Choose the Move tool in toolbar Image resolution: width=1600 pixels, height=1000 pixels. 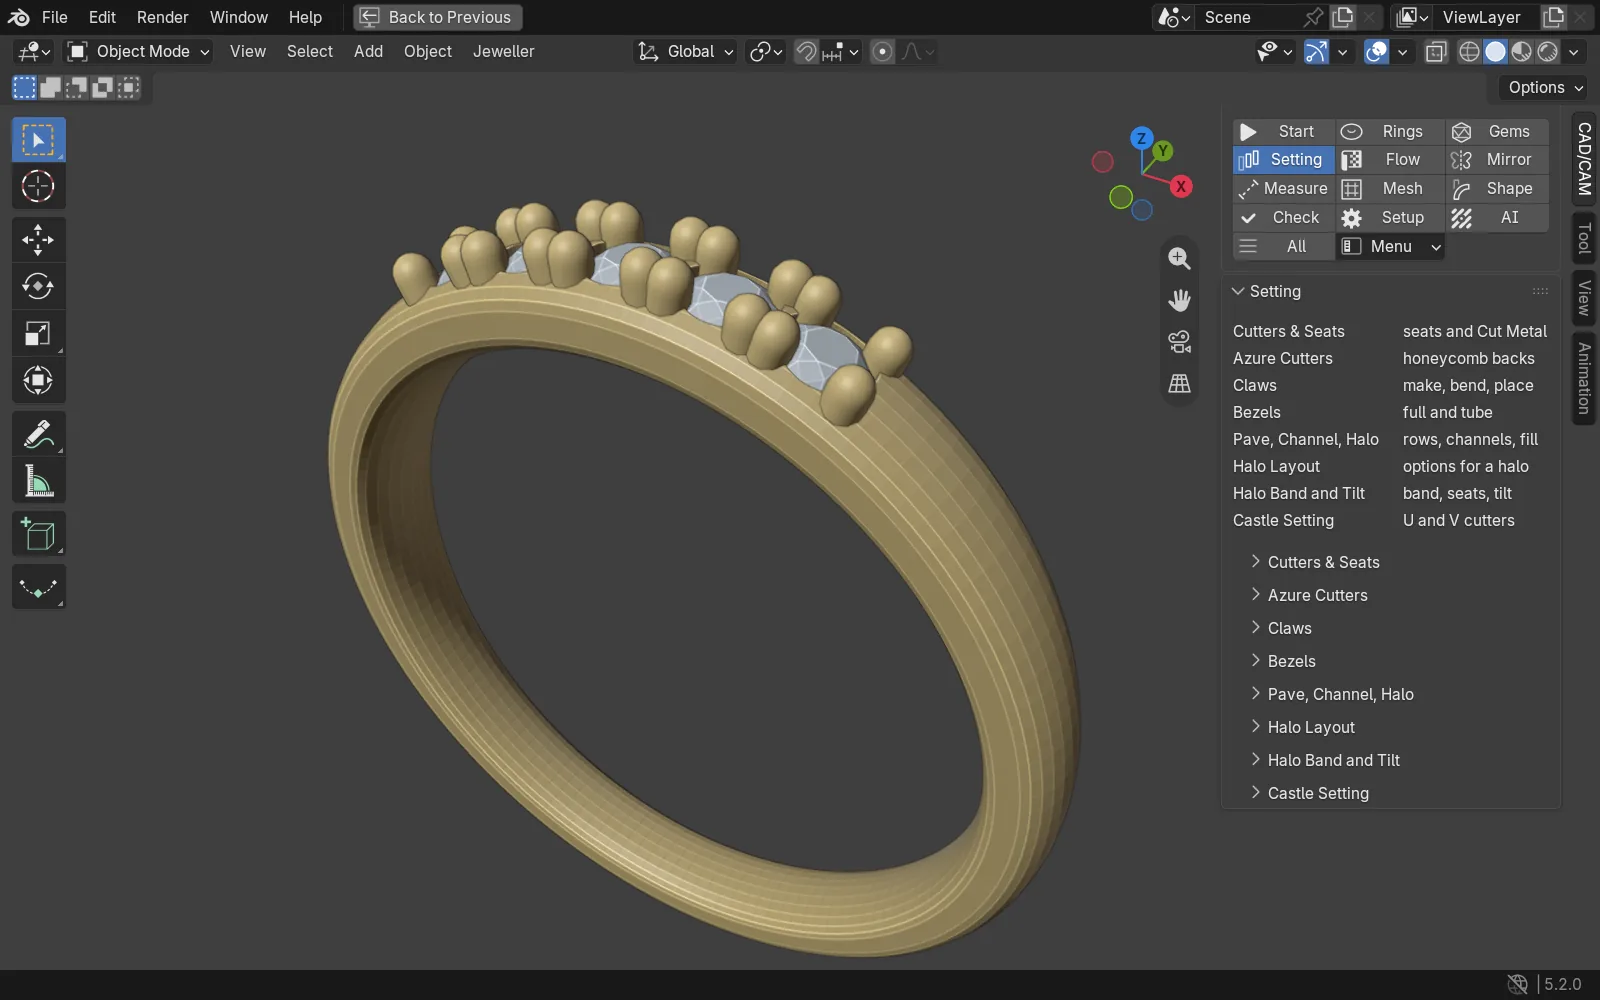[x=38, y=240]
